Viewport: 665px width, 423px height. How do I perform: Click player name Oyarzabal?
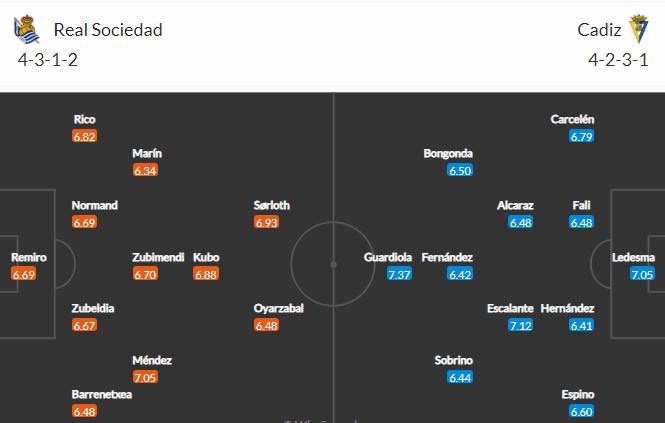click(278, 308)
